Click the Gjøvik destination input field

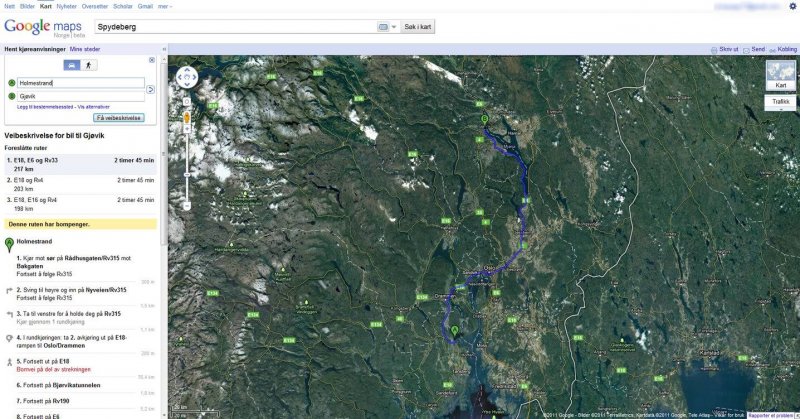coord(80,96)
